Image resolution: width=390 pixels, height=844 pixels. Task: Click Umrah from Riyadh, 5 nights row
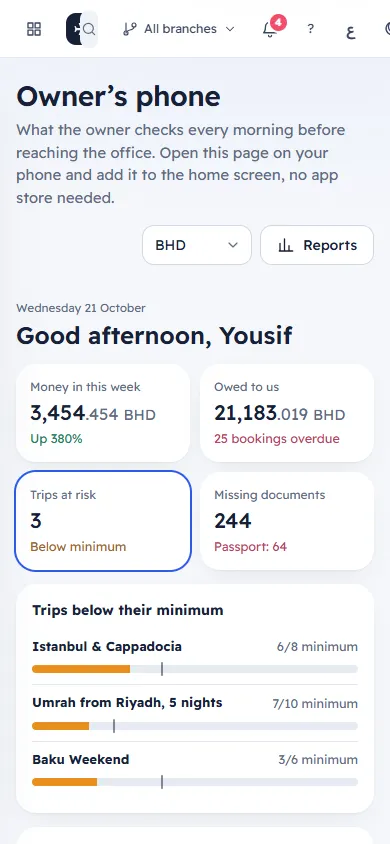click(195, 713)
